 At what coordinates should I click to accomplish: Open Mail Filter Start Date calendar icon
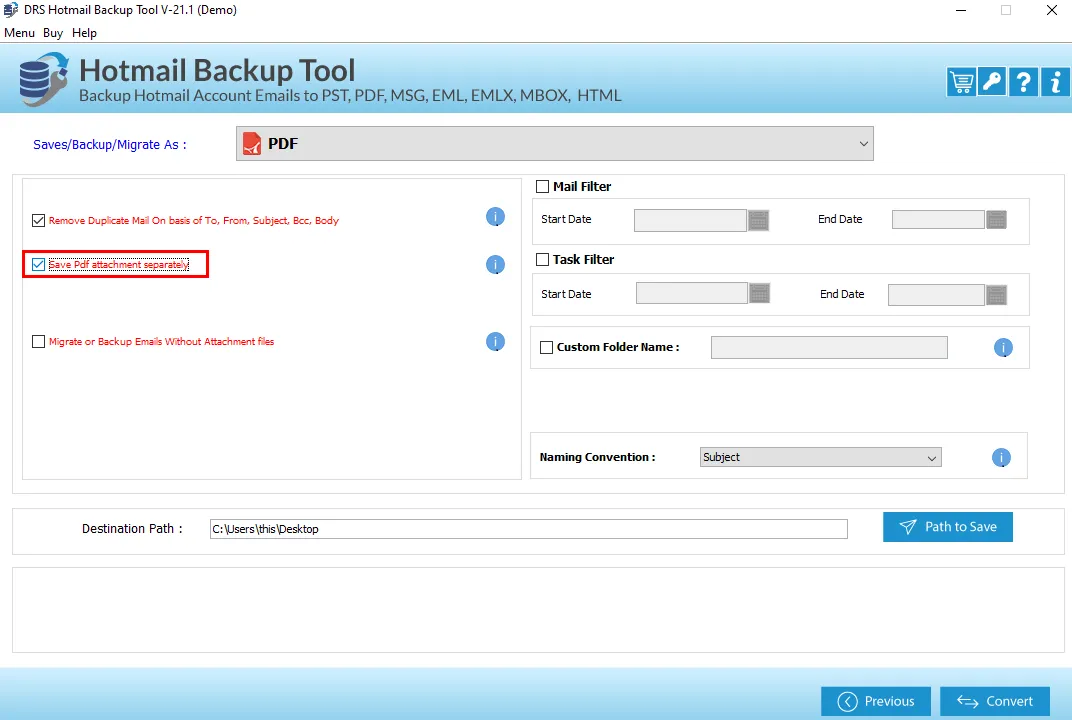[758, 220]
